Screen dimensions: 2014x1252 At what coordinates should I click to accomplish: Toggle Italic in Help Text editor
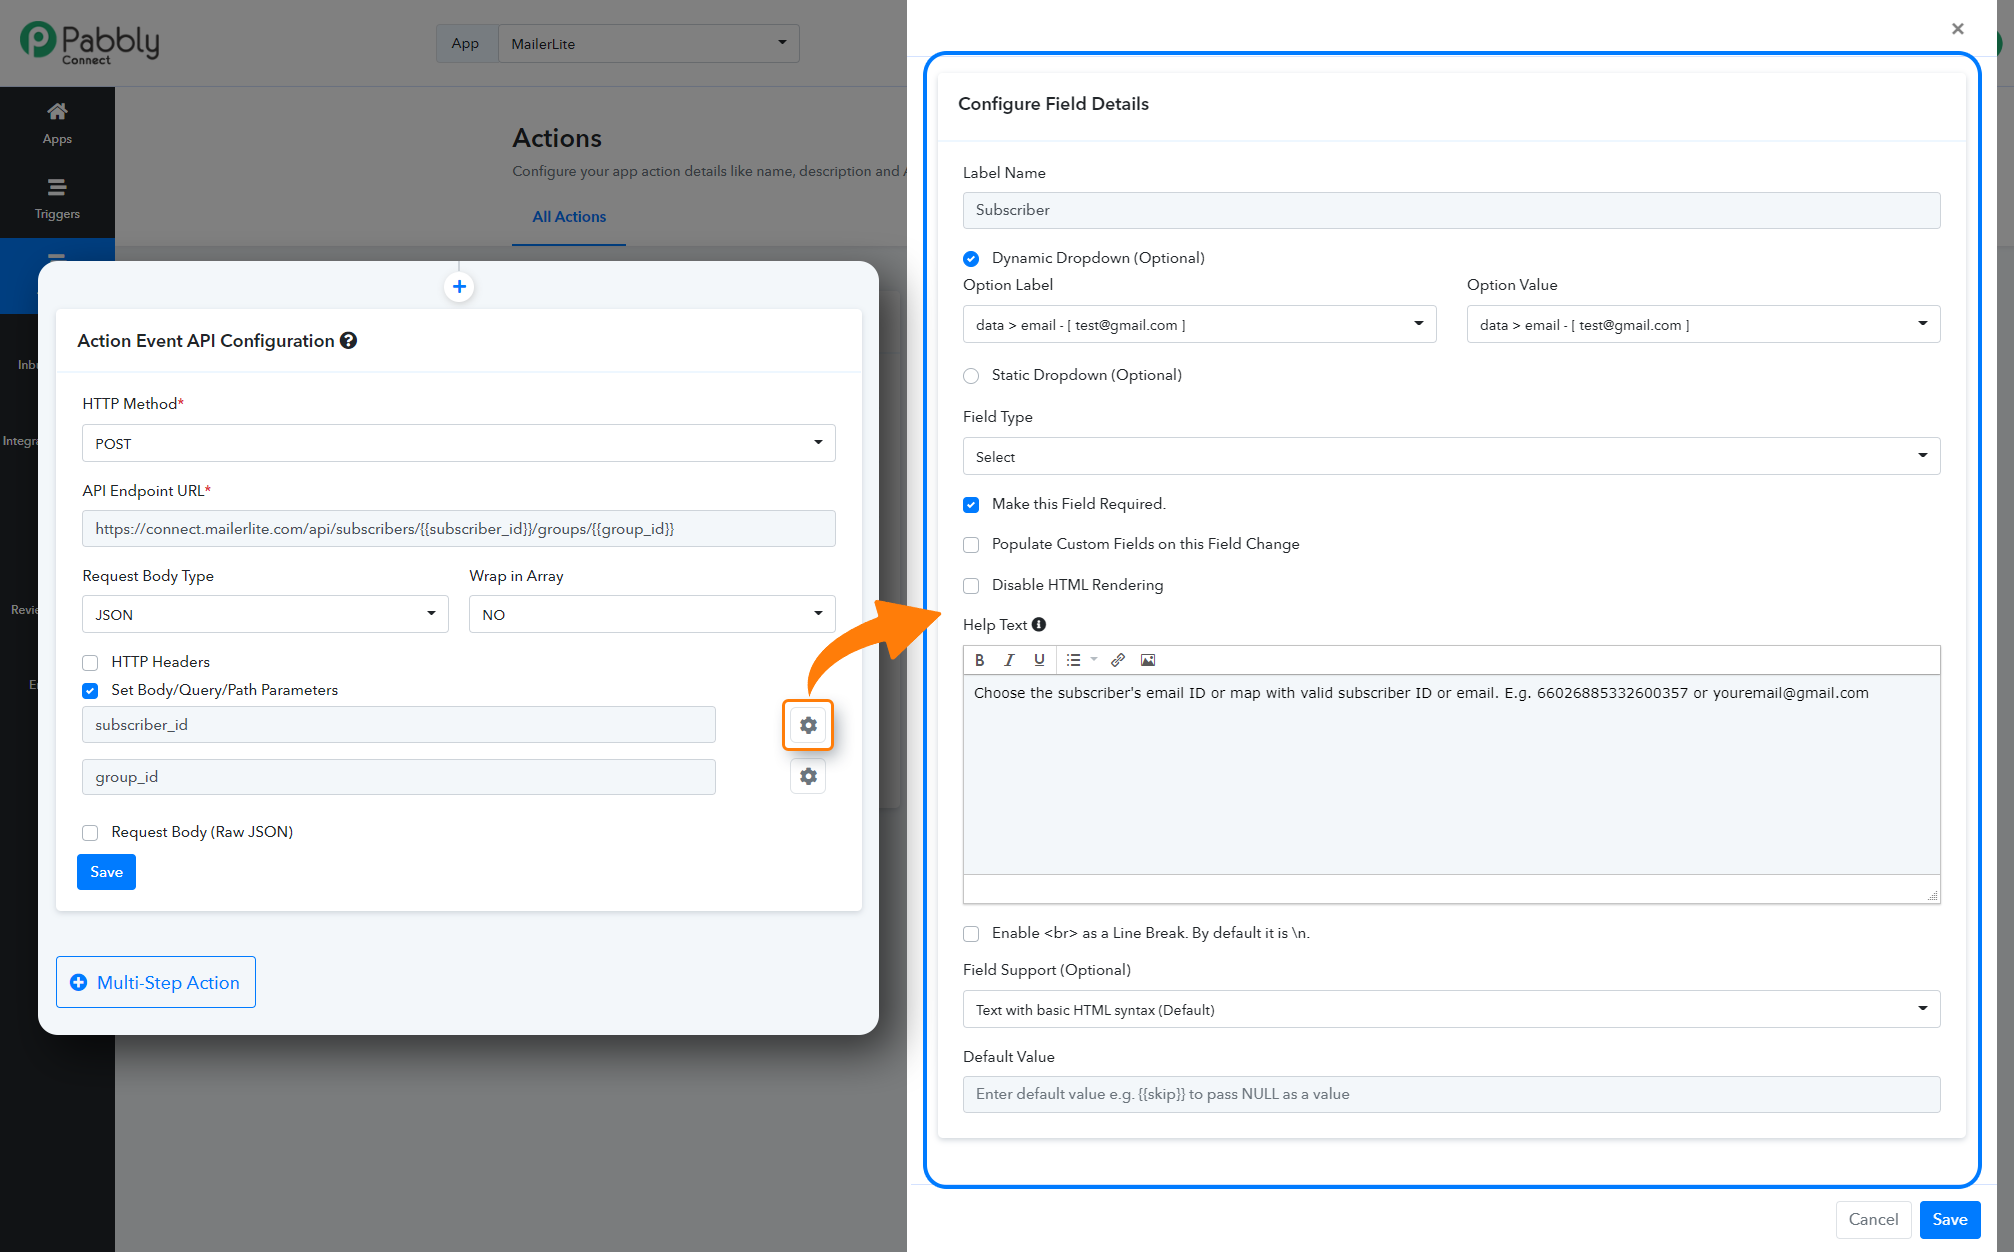[1009, 660]
